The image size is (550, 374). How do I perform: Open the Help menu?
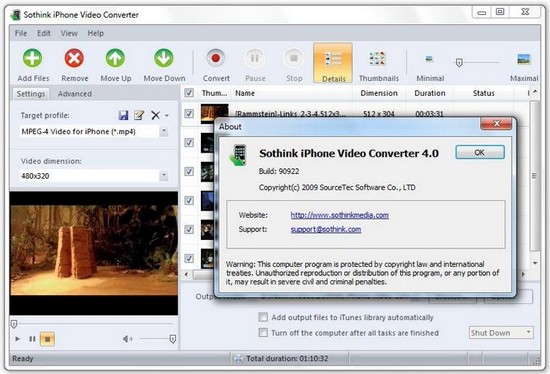coord(95,33)
